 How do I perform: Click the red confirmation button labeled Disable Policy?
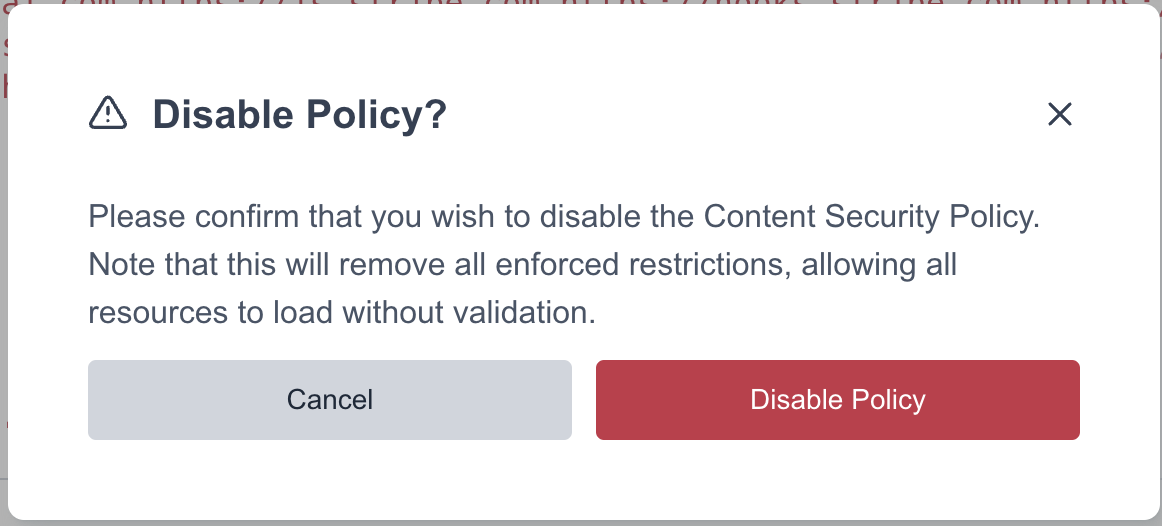click(837, 400)
